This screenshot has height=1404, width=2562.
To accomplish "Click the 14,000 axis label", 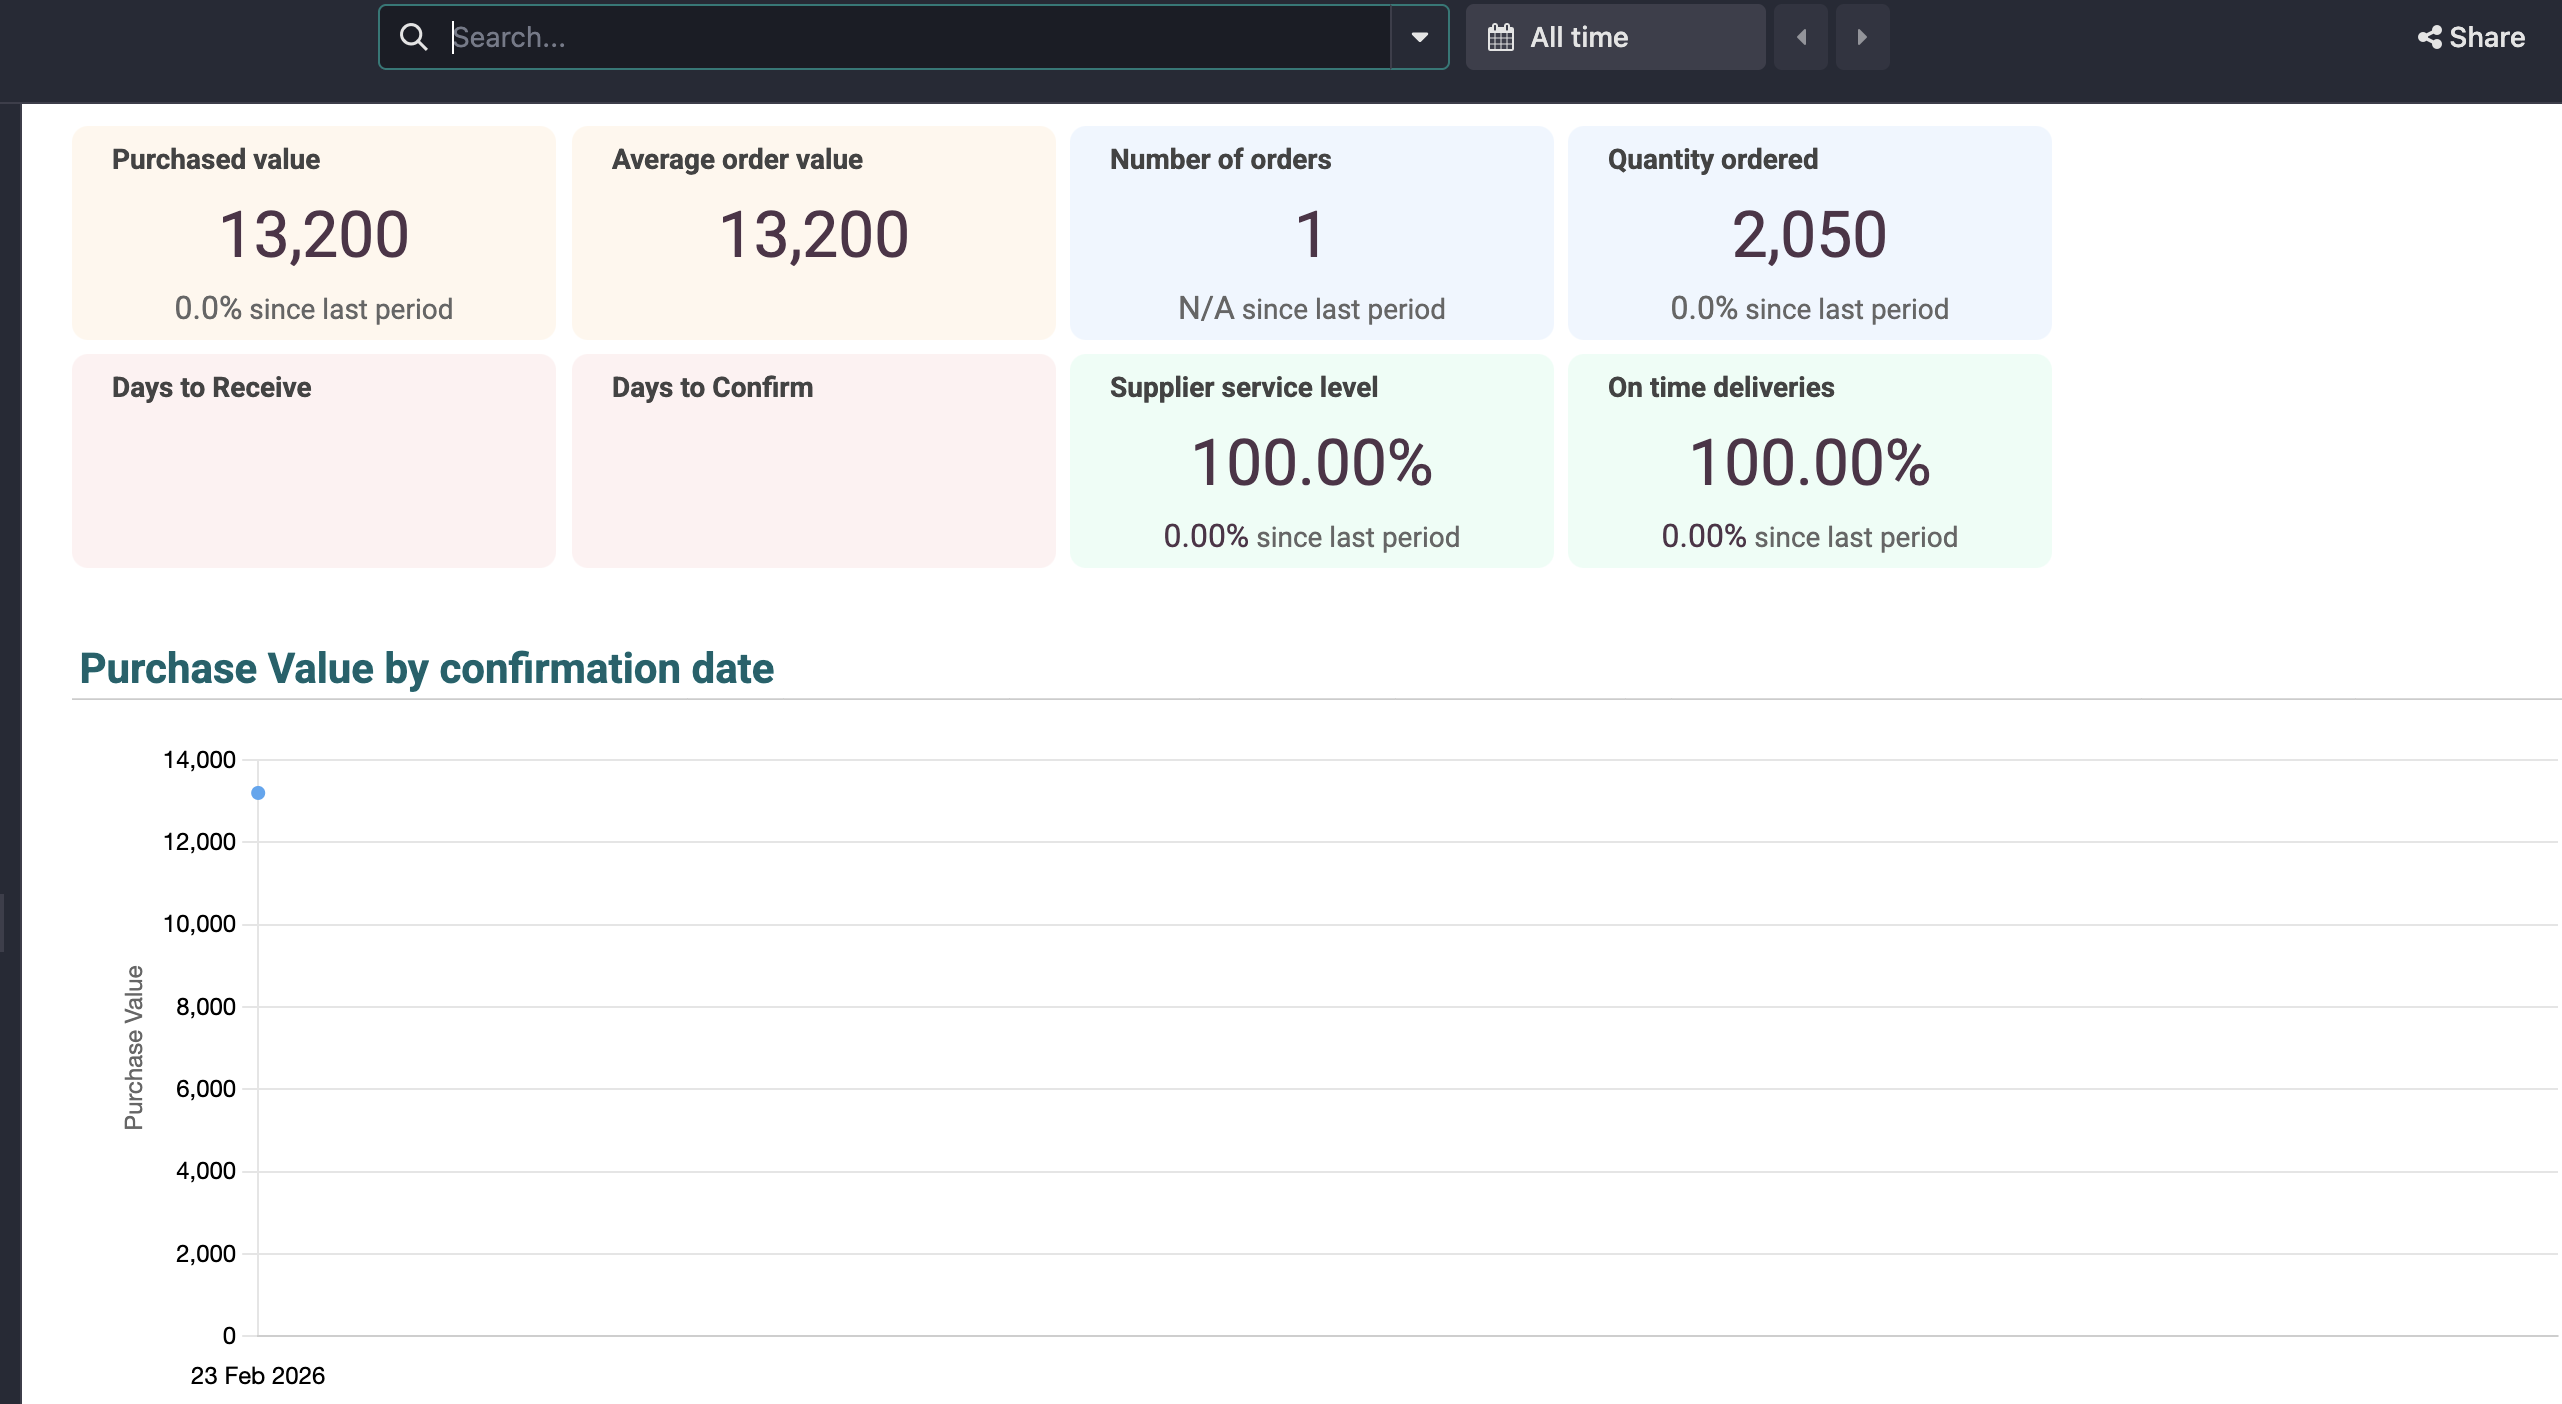I will tap(200, 760).
